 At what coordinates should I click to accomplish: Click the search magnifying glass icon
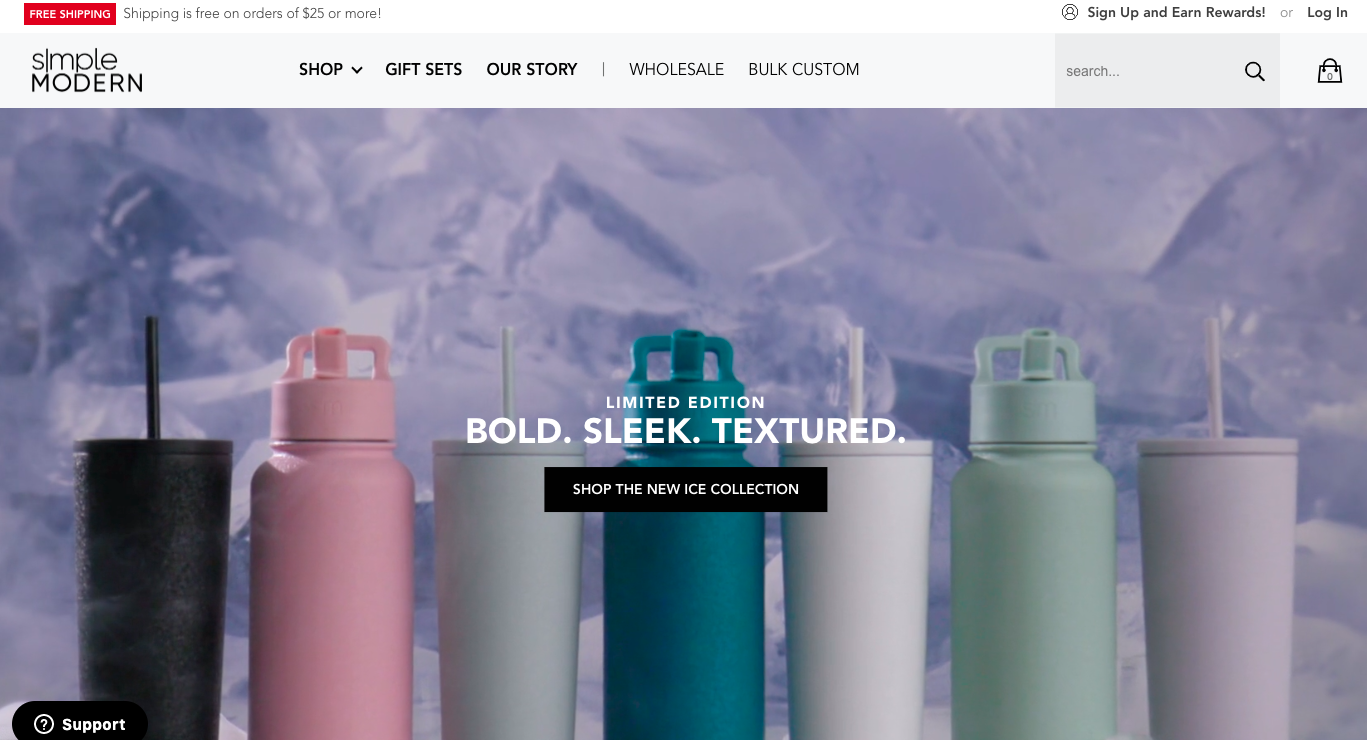click(1254, 71)
